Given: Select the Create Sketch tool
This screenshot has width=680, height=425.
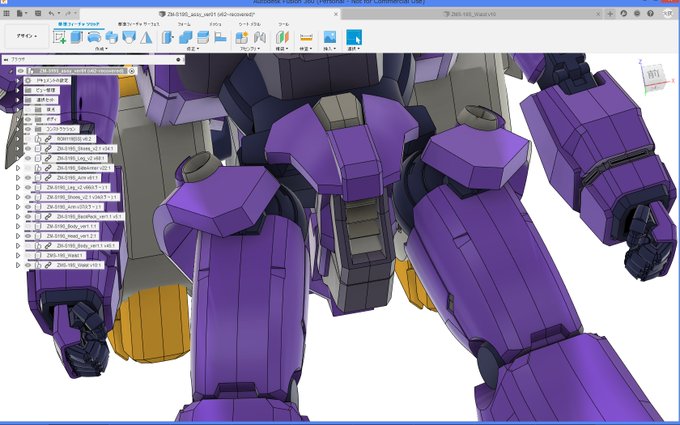Looking at the screenshot, I should [59, 38].
